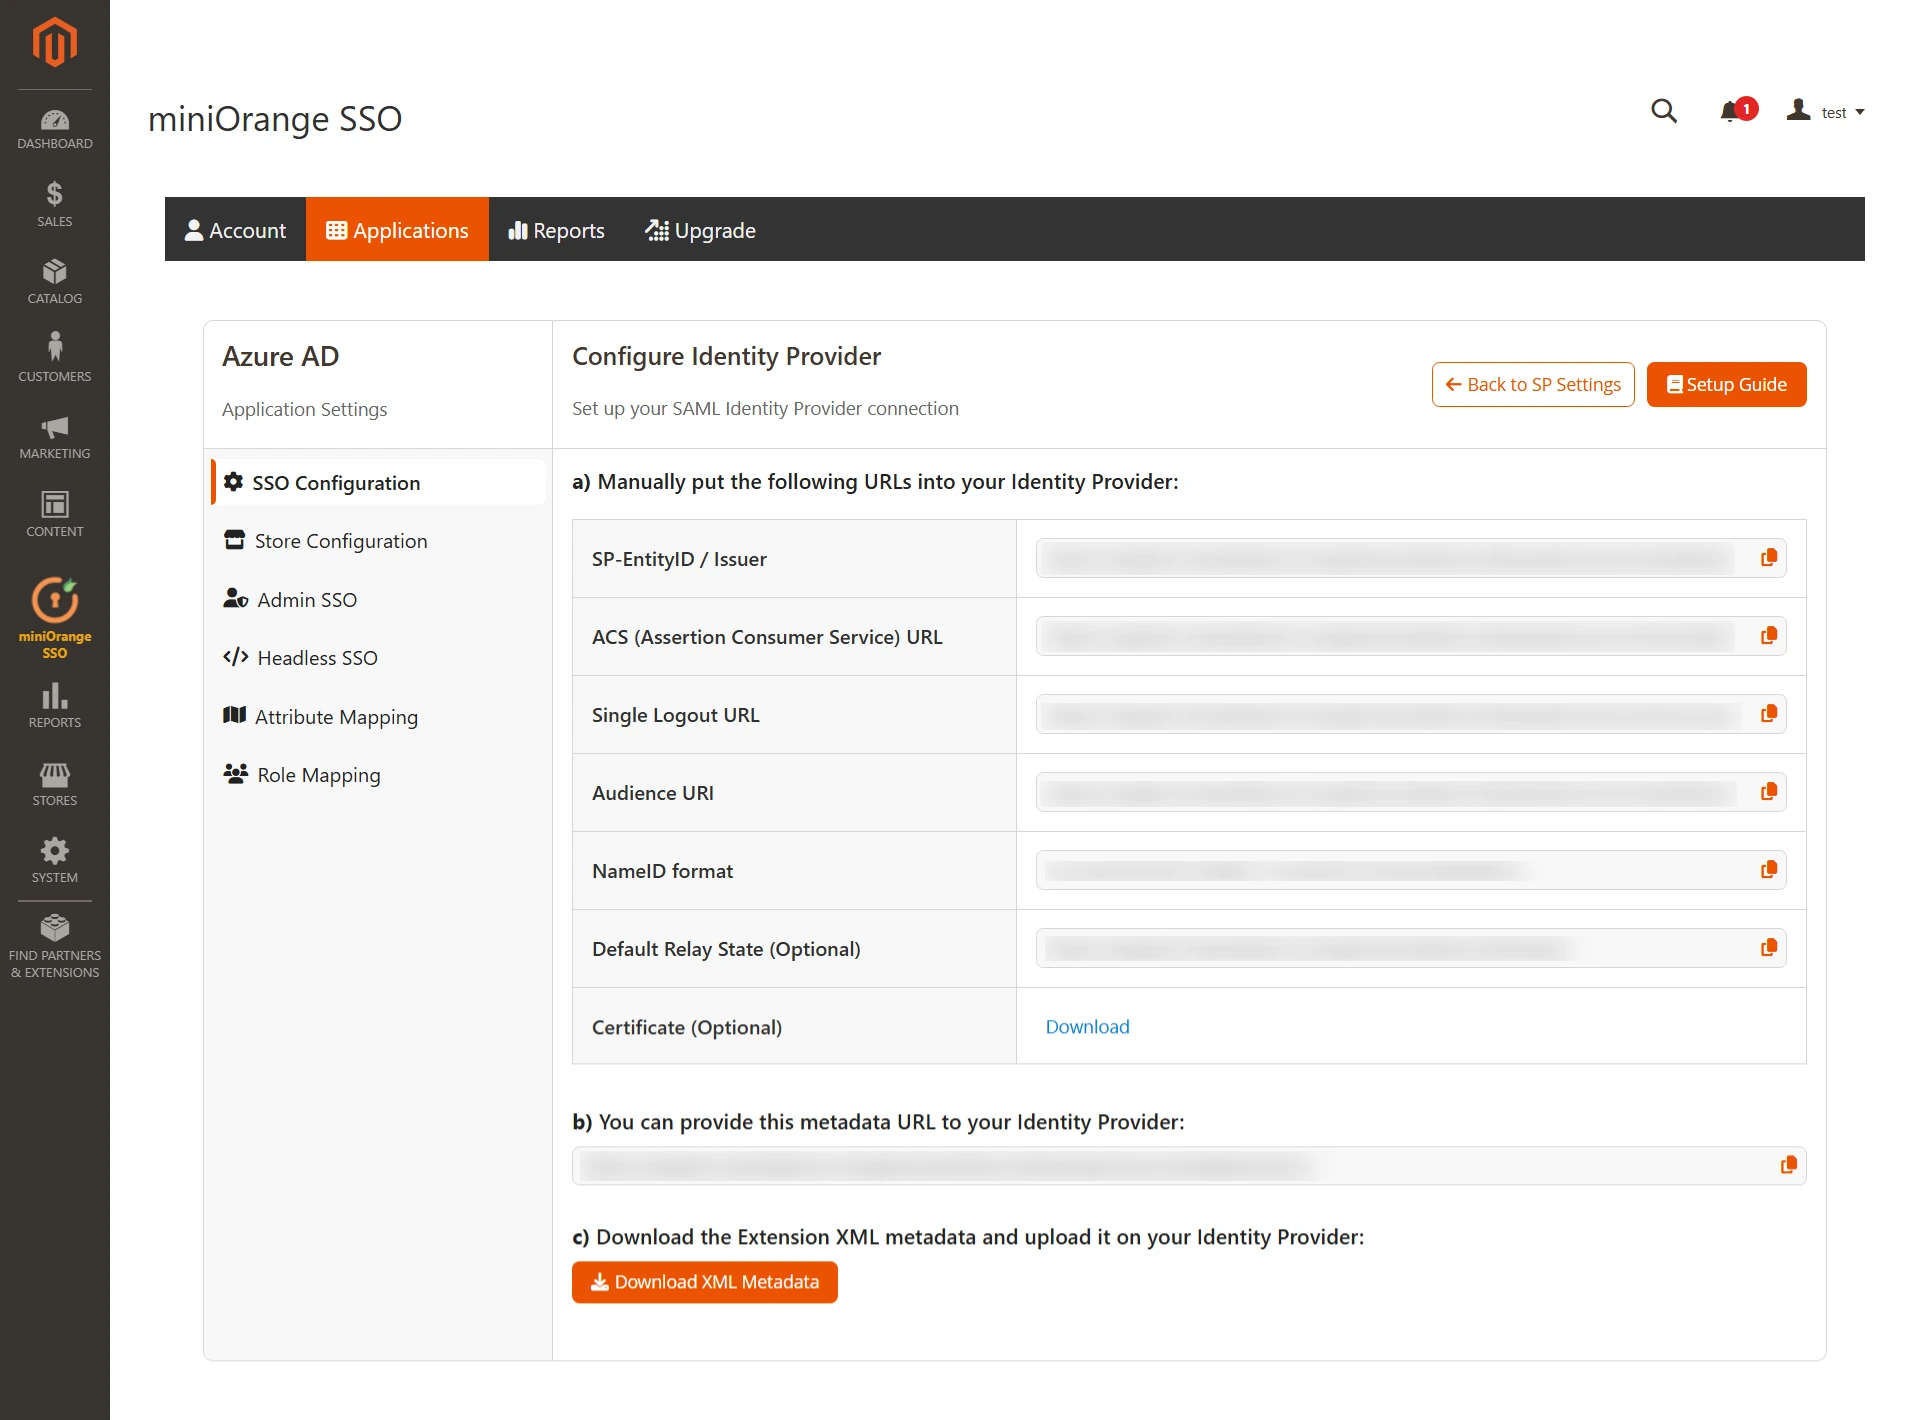Open the Marketing section in the sidebar
This screenshot has width=1918, height=1420.
coord(54,437)
